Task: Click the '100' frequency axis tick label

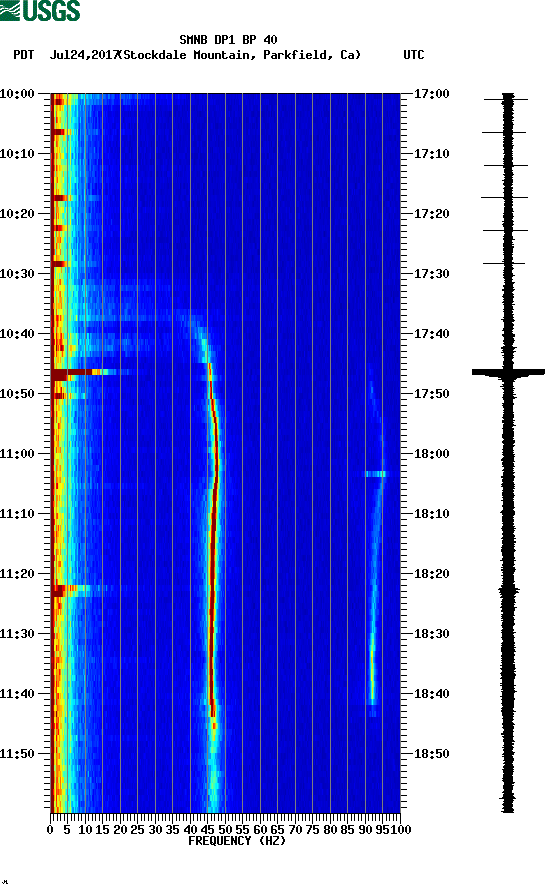Action: 401,830
